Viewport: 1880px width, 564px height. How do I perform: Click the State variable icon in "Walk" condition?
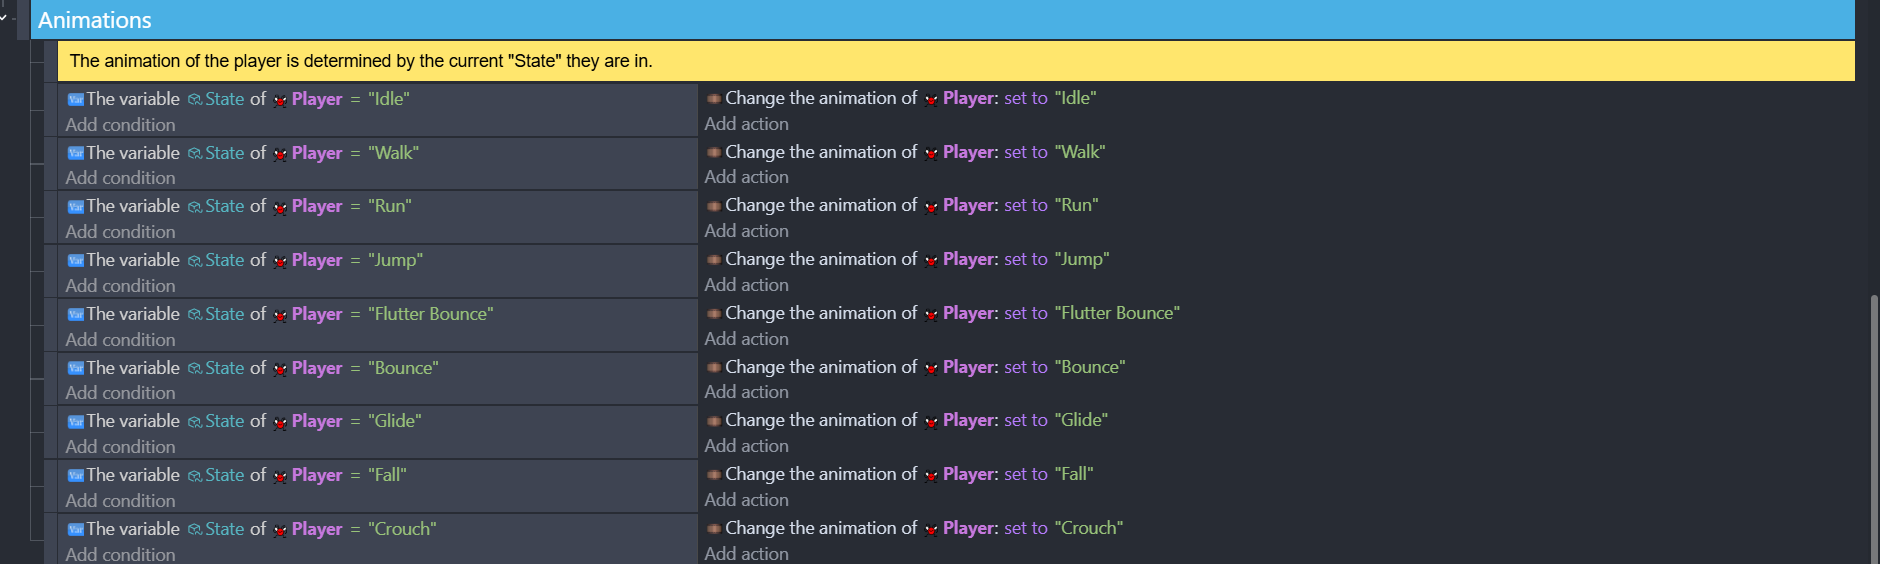[x=195, y=154]
